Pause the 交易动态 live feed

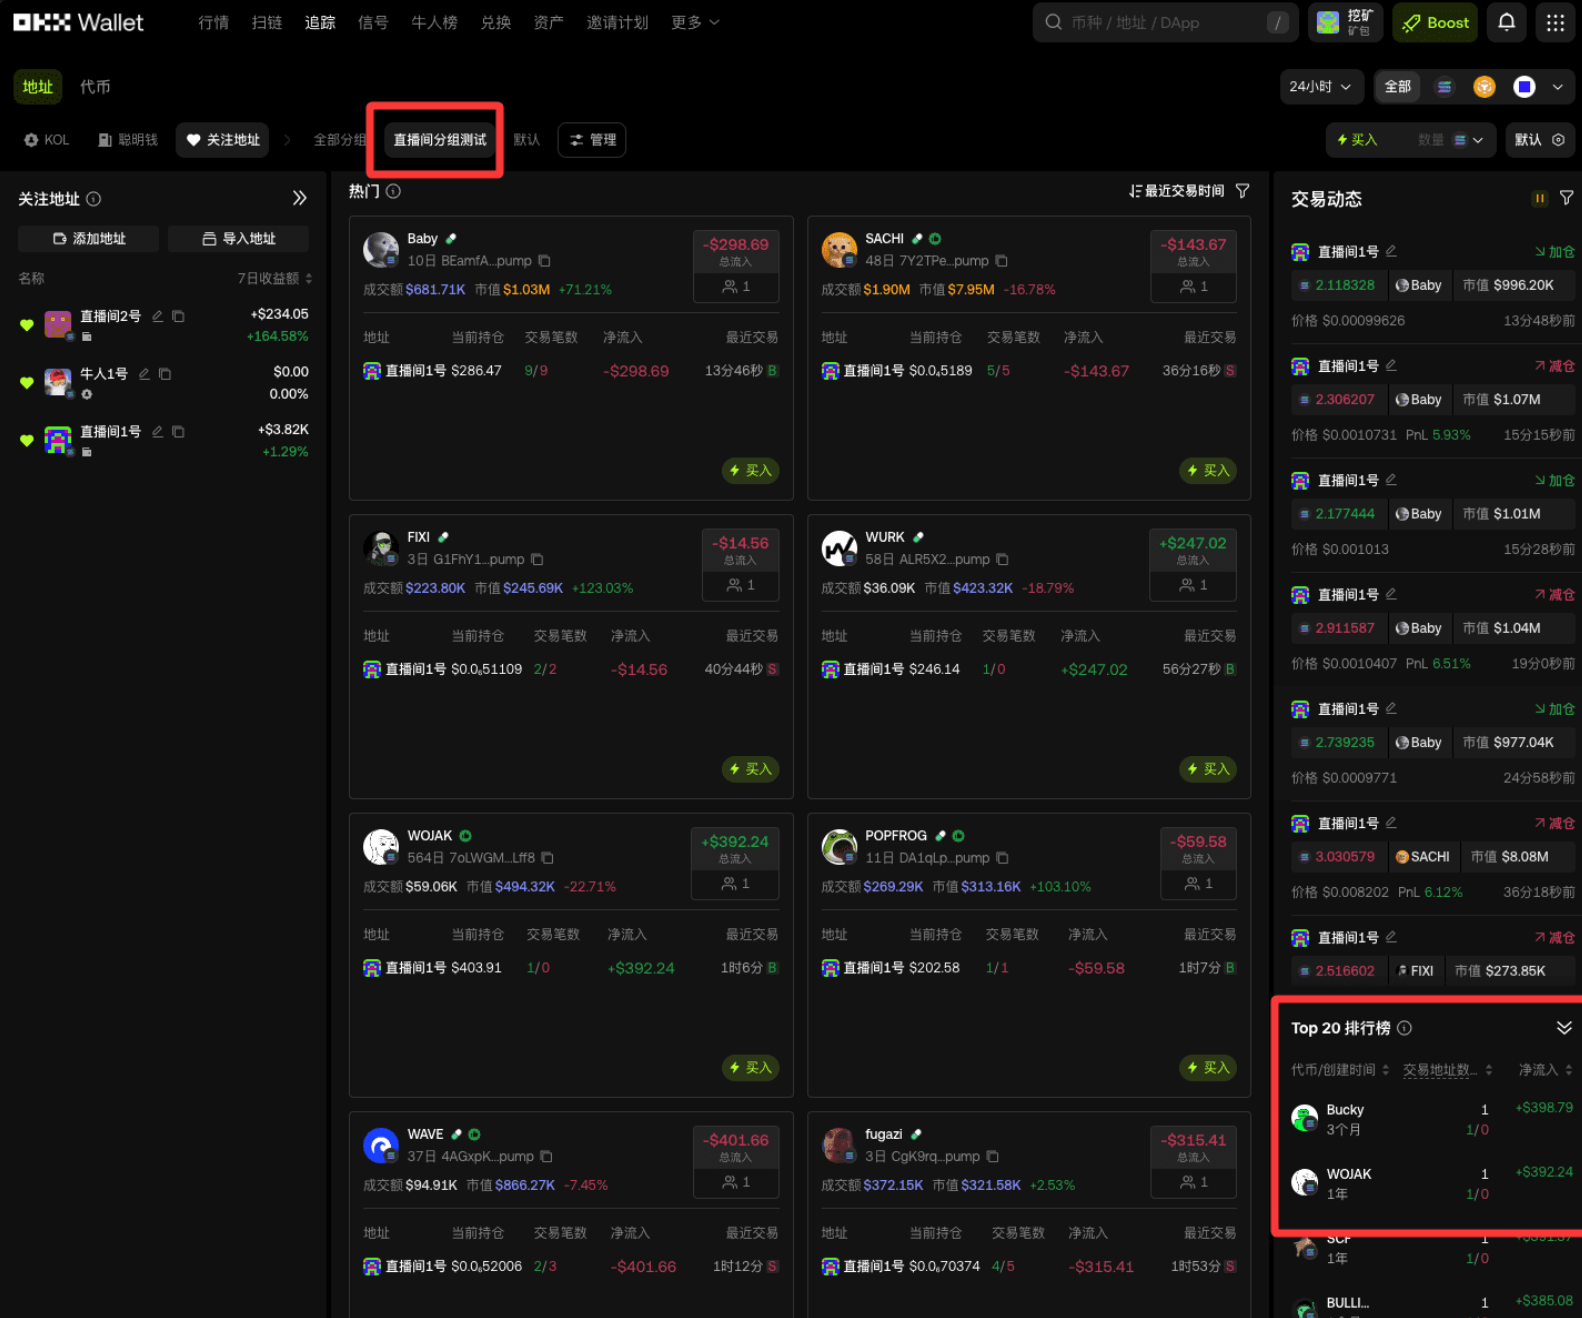pyautogui.click(x=1540, y=198)
